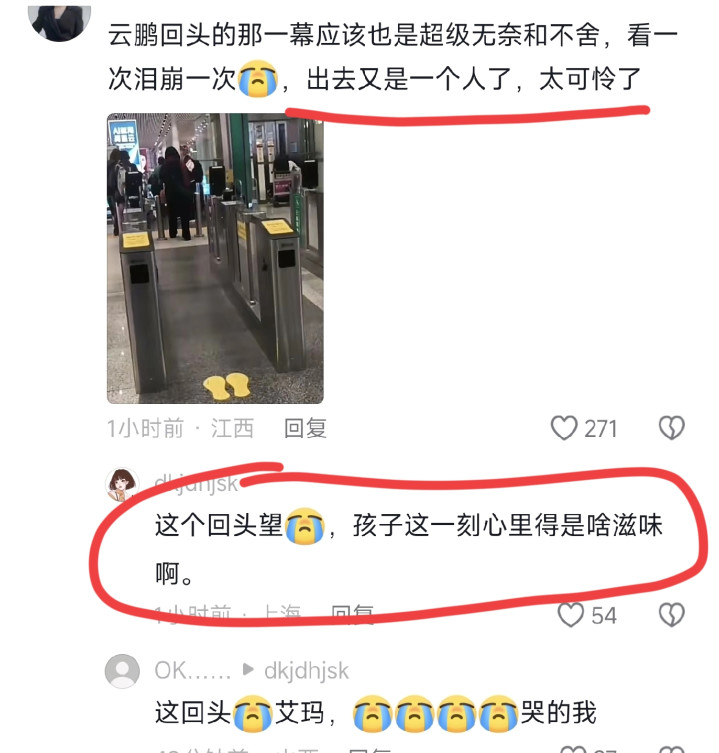Open dkjdhjsk's cartoon girl avatar

[x=122, y=485]
